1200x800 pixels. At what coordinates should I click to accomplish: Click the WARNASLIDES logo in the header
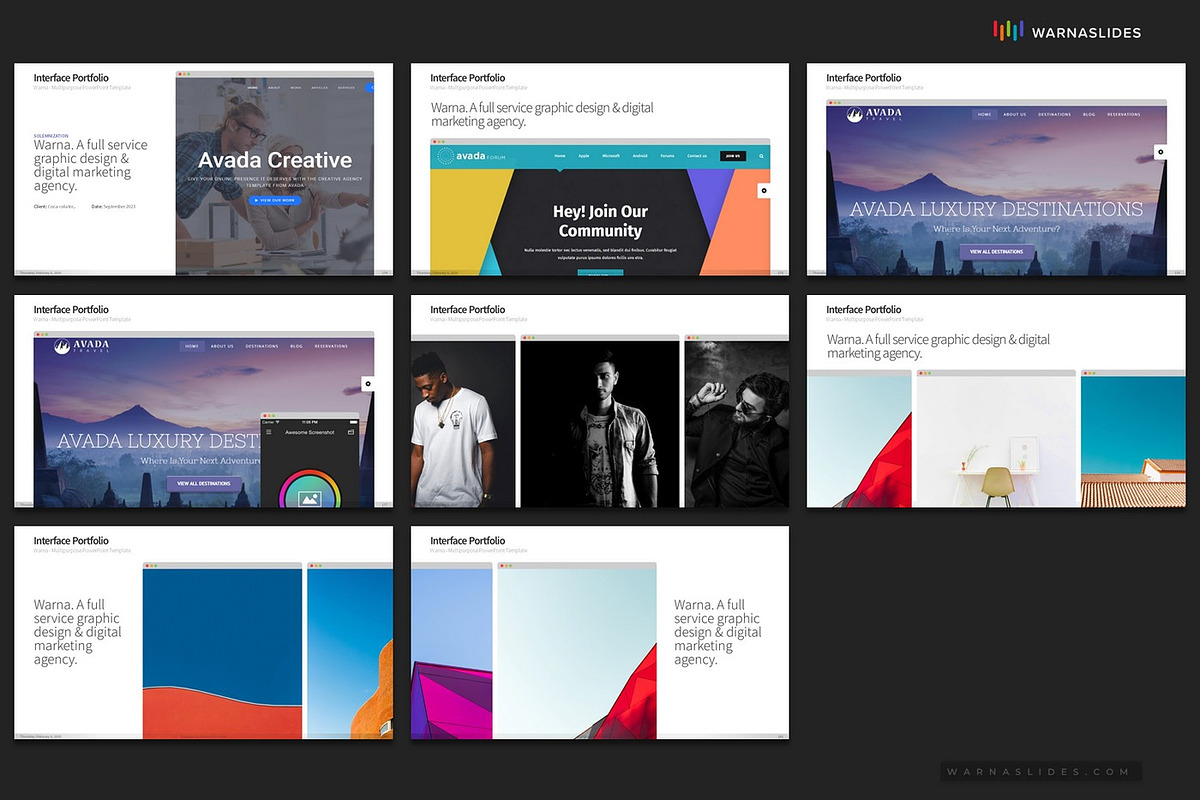tap(1067, 32)
